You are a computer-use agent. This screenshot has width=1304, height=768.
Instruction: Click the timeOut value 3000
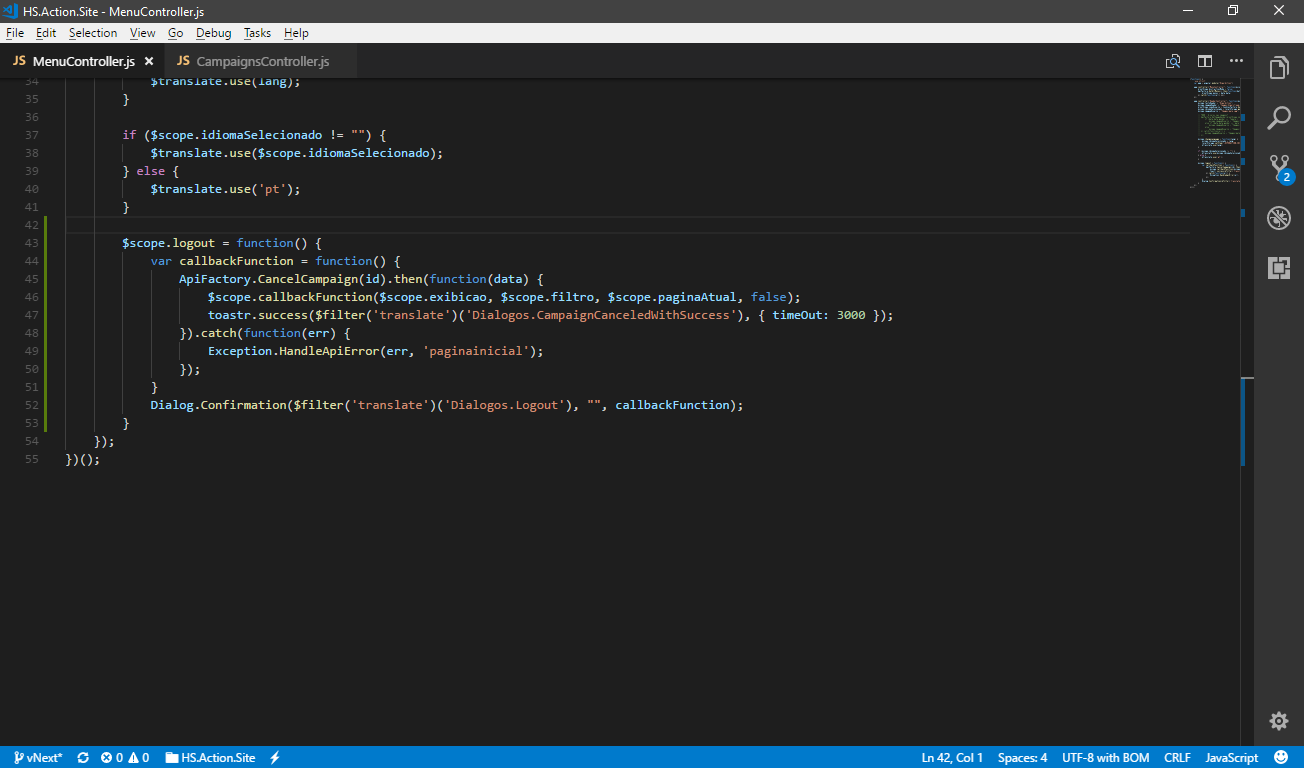tap(850, 315)
